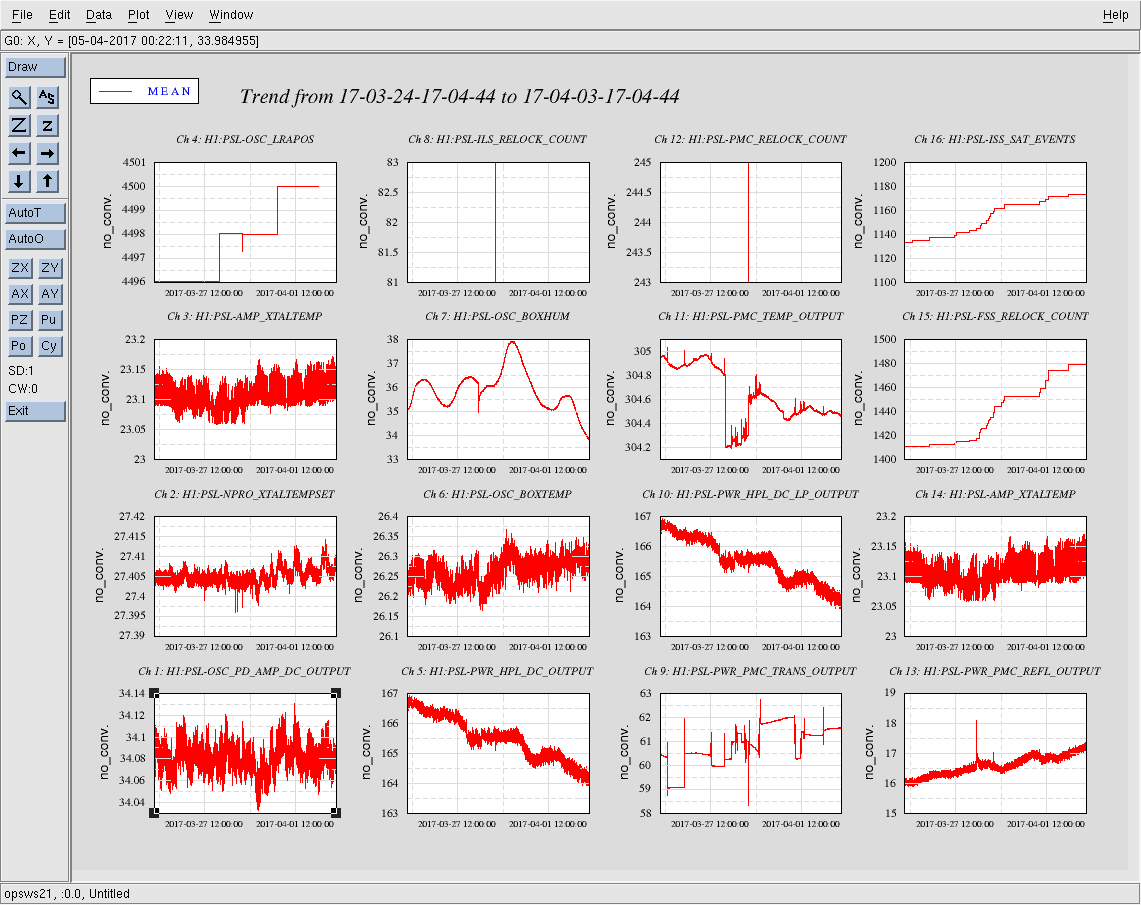Shift graph right with right arrow
The image size is (1141, 905).
(x=47, y=154)
